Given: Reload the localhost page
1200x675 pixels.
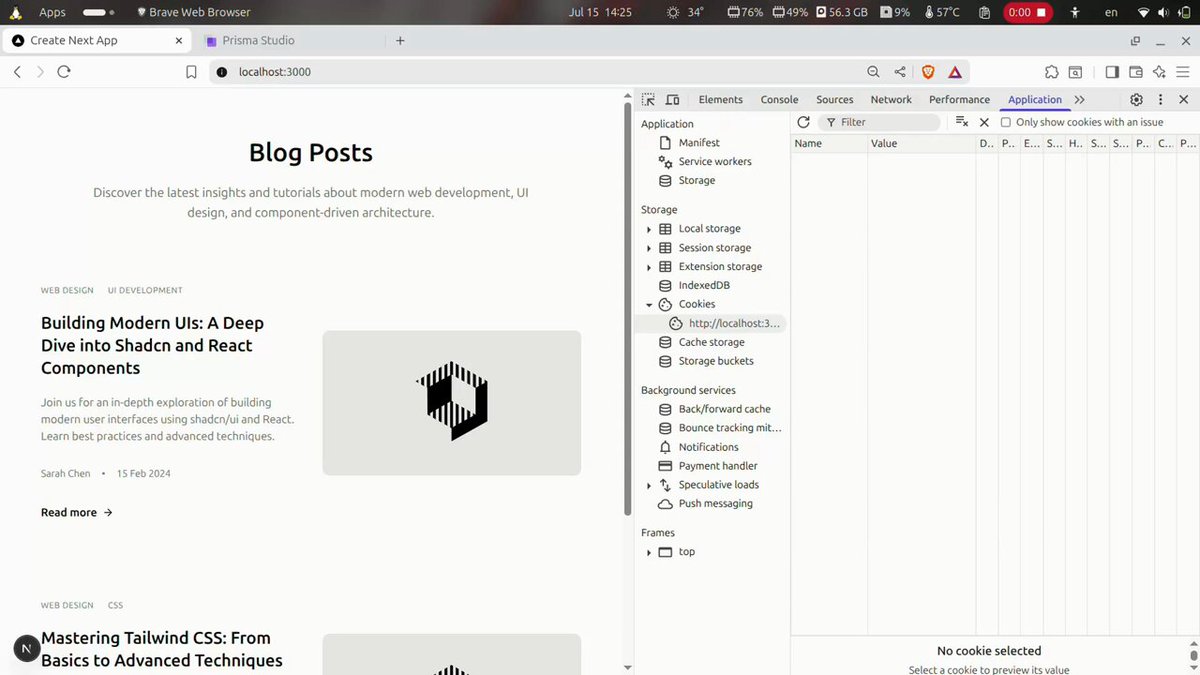Looking at the screenshot, I should click(64, 72).
